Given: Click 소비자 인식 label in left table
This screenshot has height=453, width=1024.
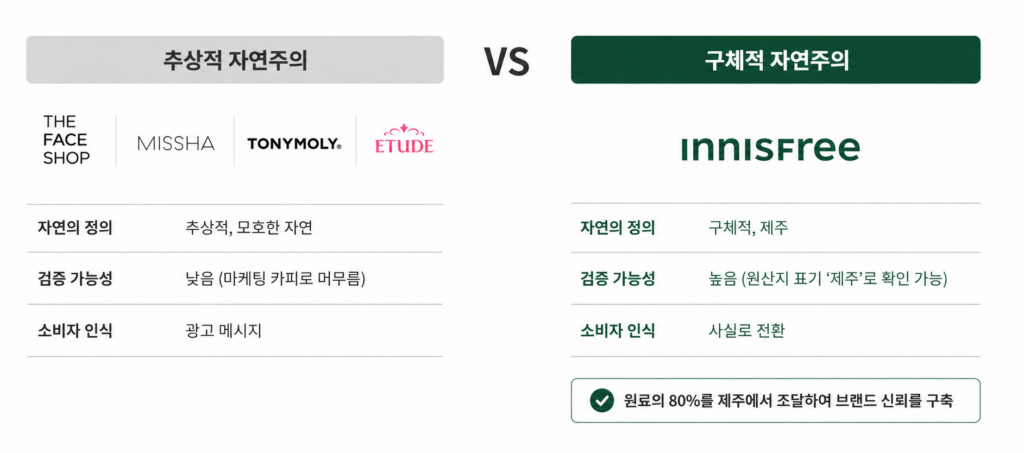Looking at the screenshot, I should pyautogui.click(x=75, y=331).
